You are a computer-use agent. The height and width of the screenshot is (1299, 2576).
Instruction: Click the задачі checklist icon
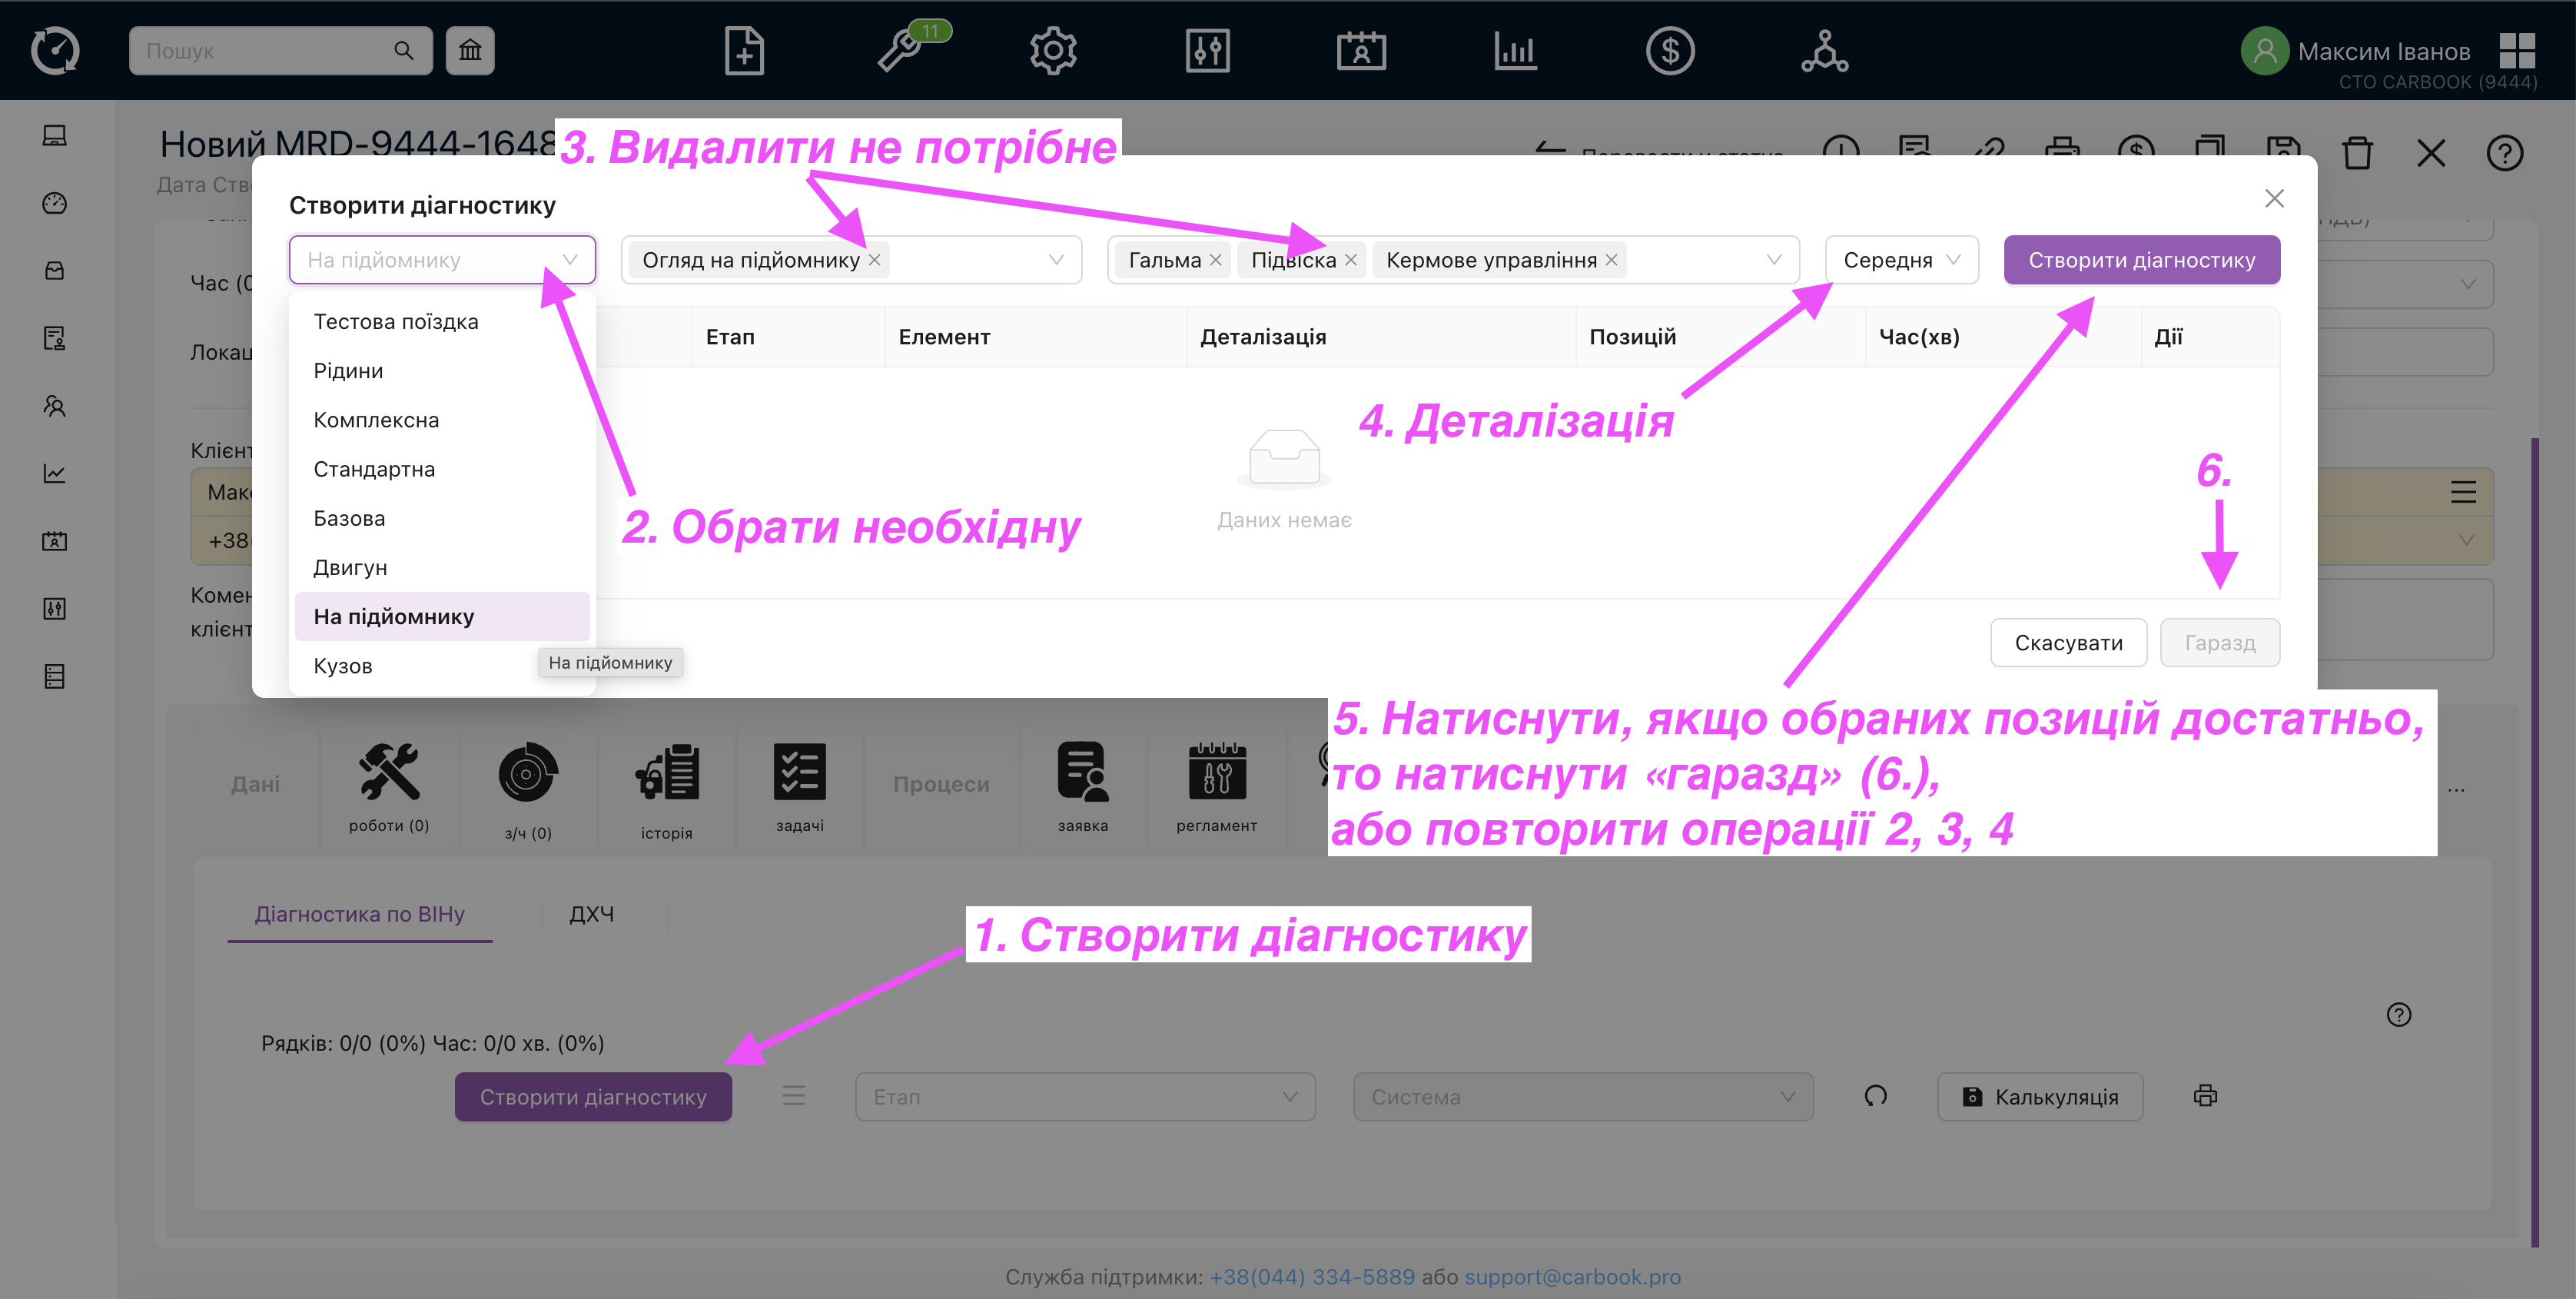[x=799, y=773]
